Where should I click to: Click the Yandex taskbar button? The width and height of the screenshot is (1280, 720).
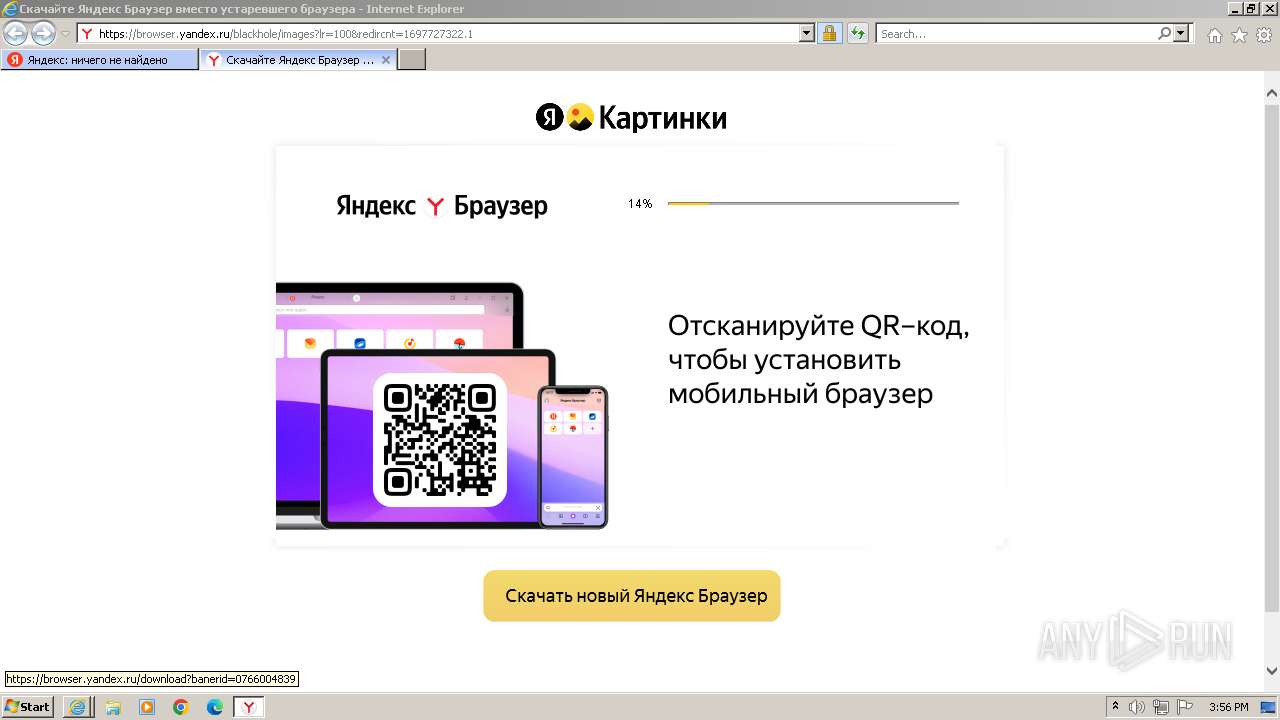tap(249, 707)
